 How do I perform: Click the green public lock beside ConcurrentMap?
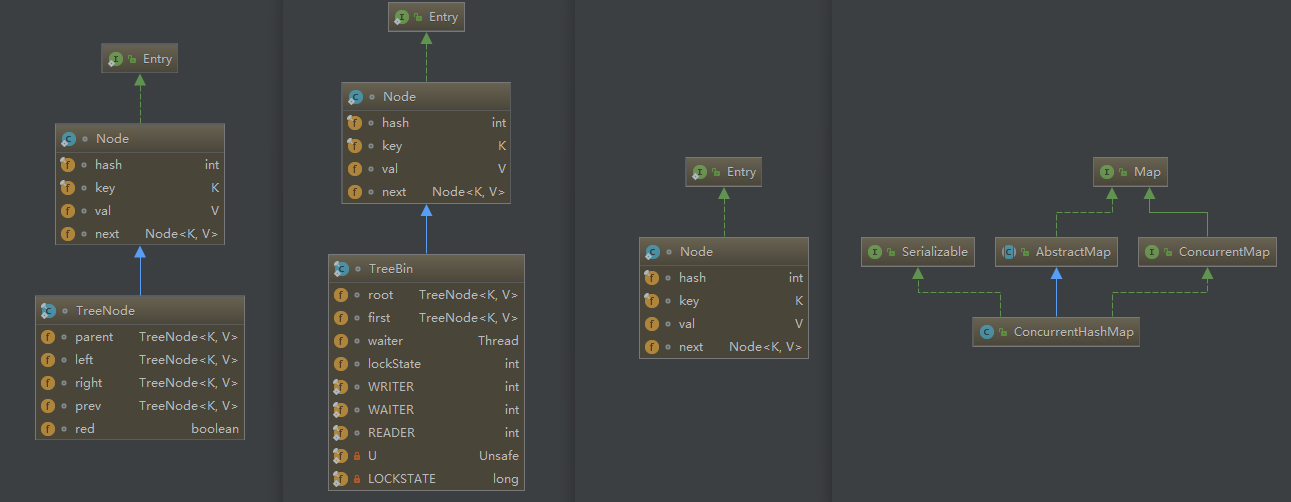pyautogui.click(x=1168, y=252)
